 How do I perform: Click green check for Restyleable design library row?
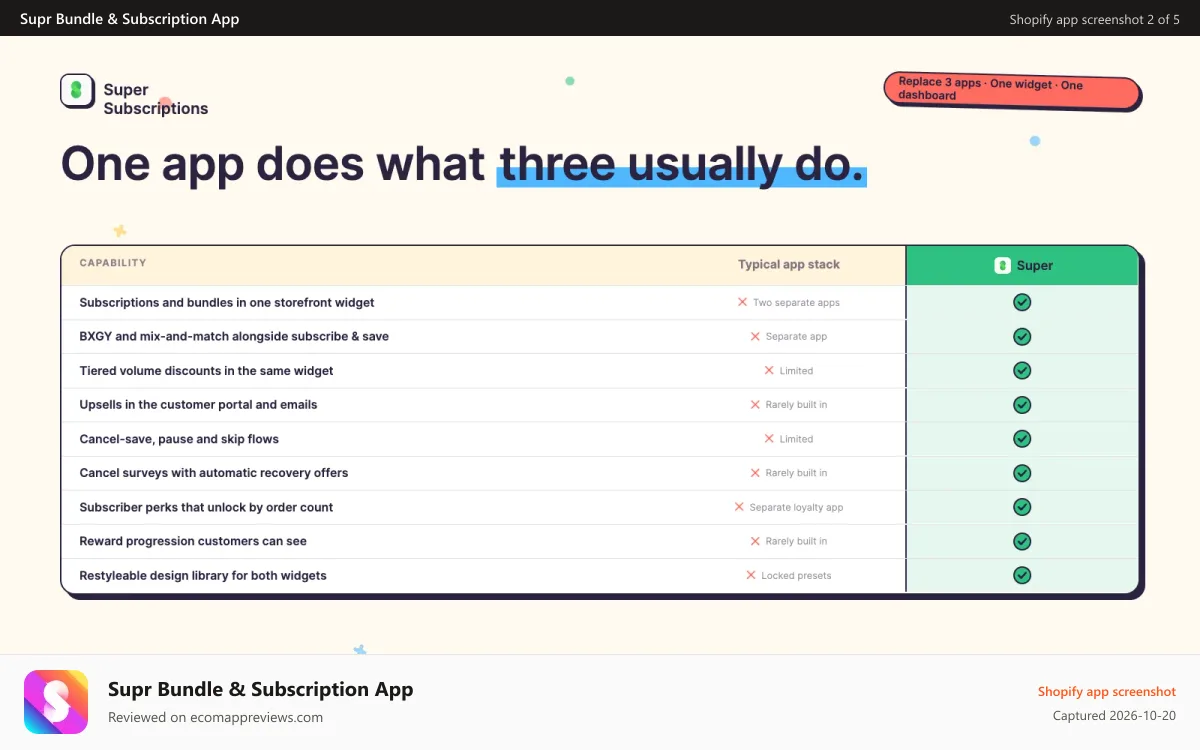(x=1022, y=575)
